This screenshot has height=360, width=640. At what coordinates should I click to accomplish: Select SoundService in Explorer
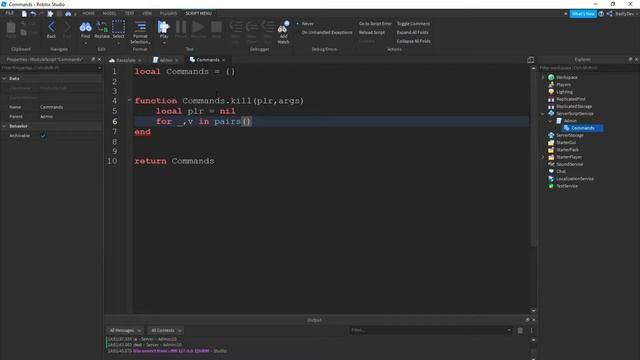tap(570, 164)
